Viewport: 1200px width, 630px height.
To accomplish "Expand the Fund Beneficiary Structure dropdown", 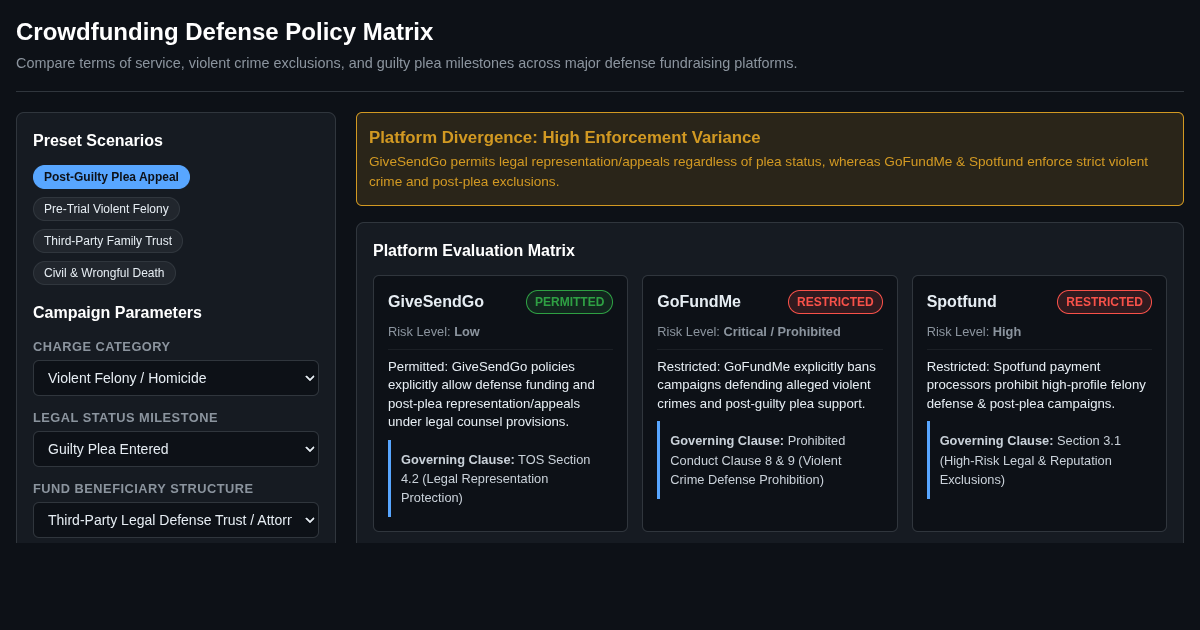I will point(176,520).
